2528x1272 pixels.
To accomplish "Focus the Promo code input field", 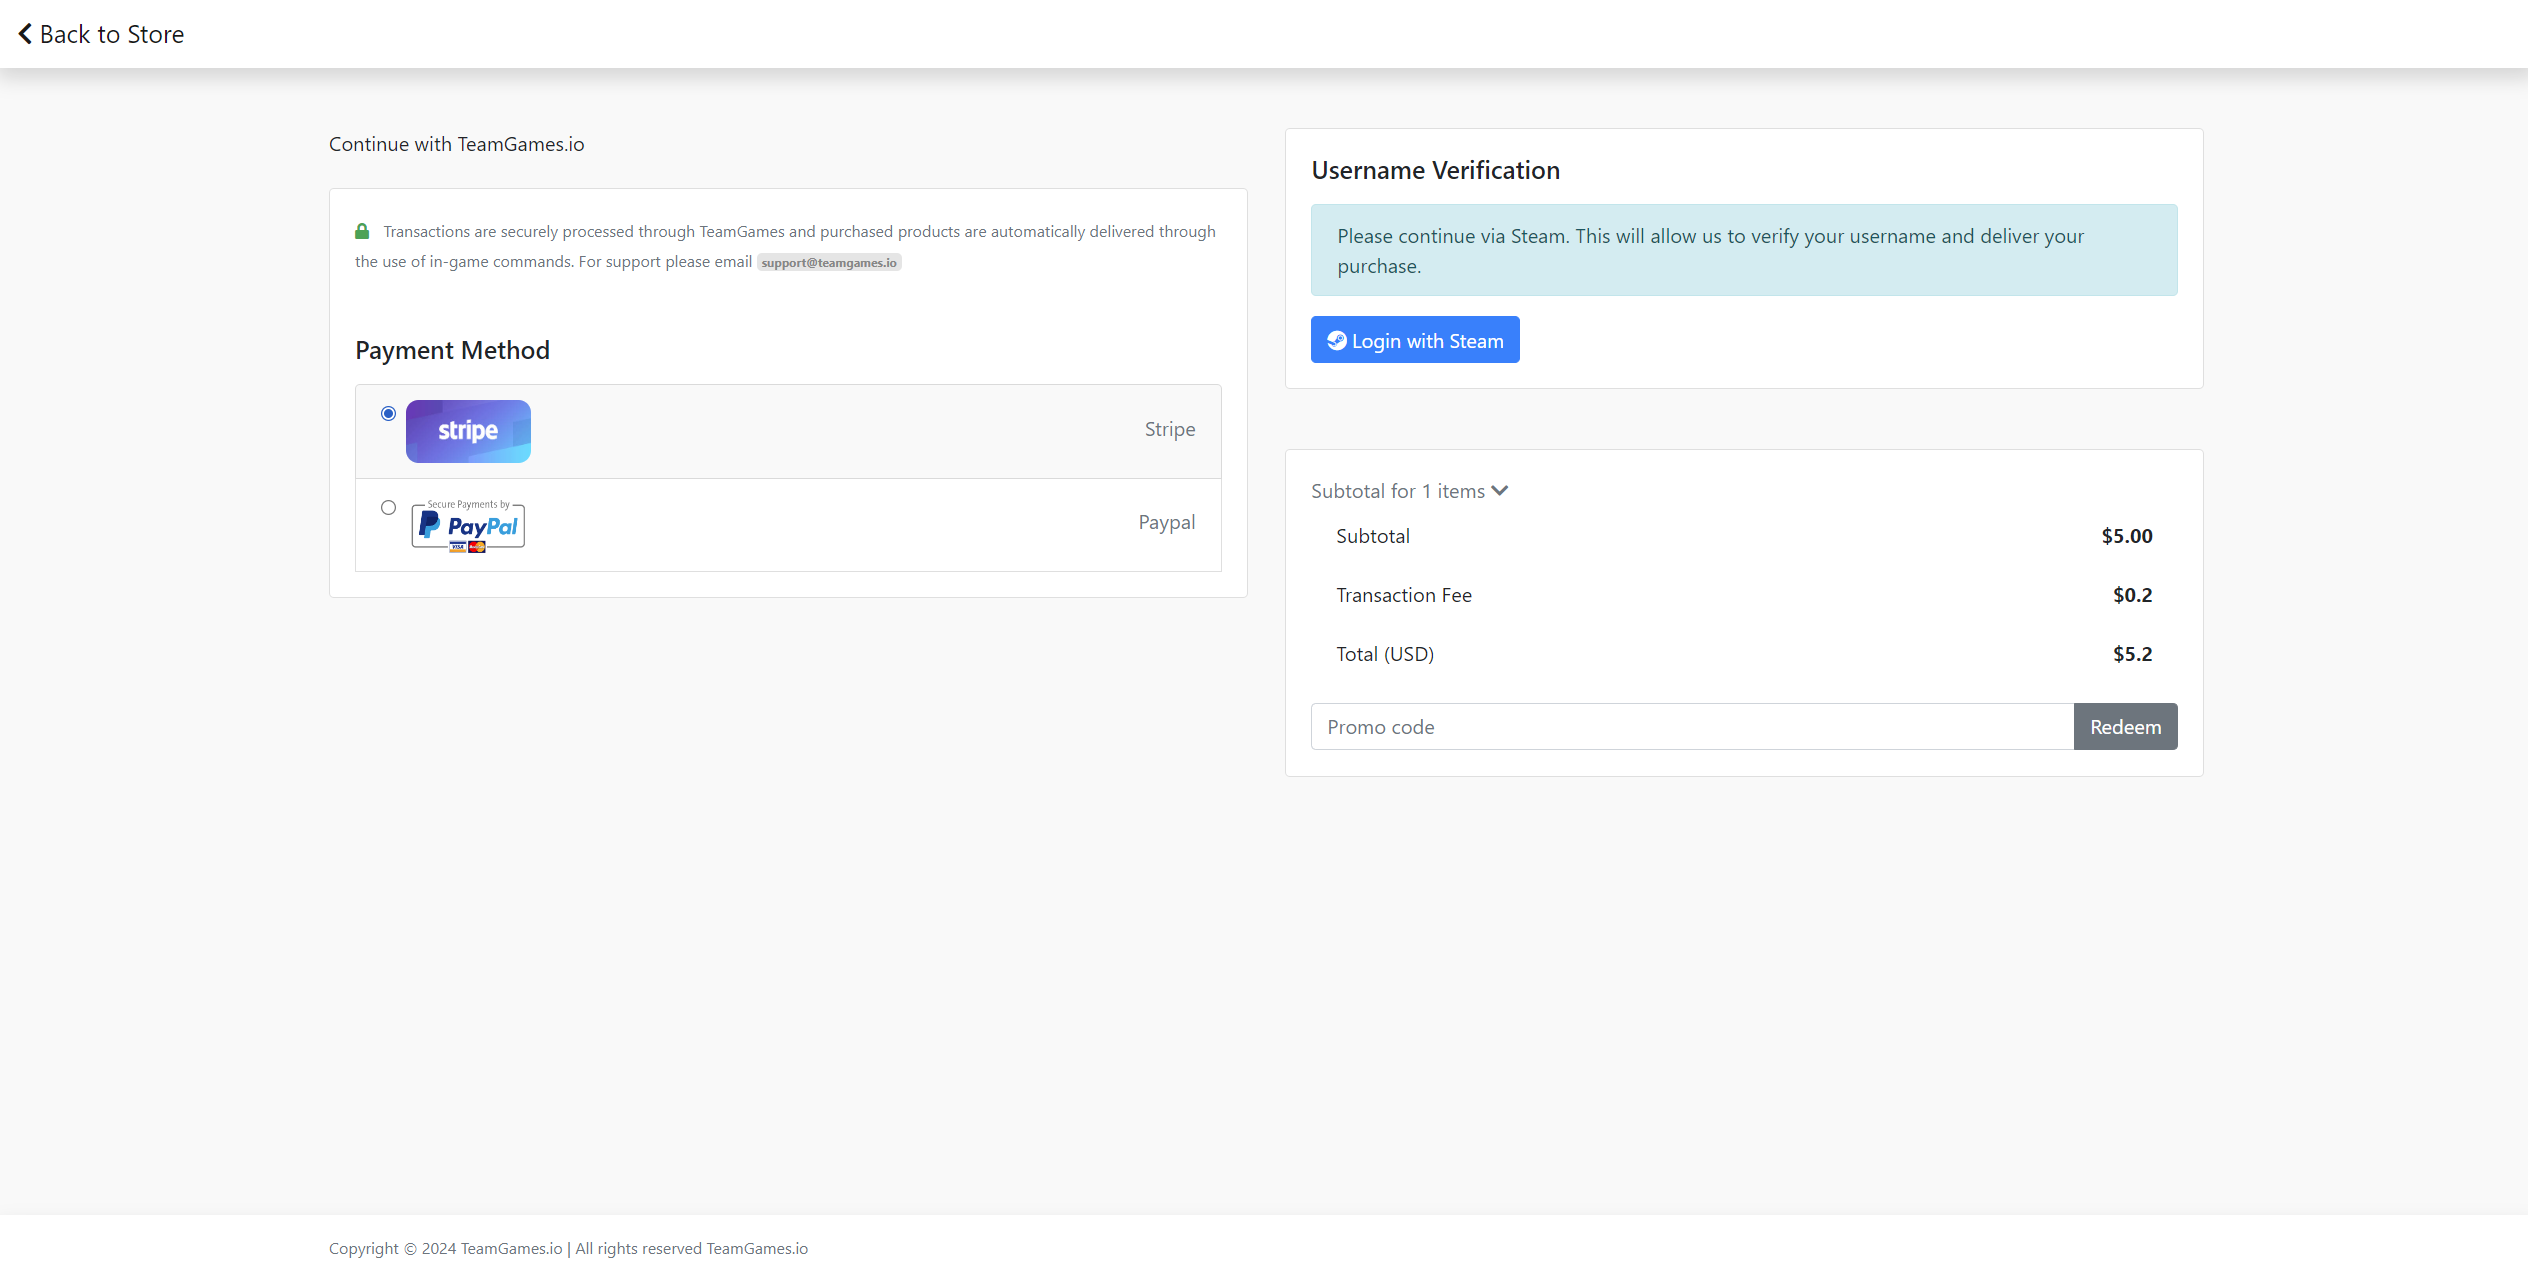I will (1692, 727).
